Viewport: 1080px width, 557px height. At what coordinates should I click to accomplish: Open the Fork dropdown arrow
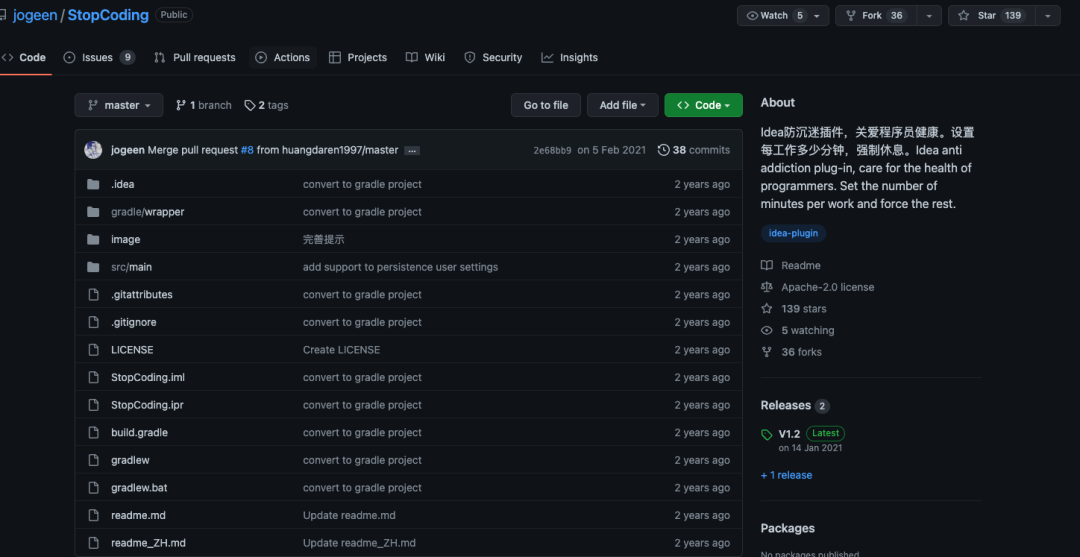(929, 15)
